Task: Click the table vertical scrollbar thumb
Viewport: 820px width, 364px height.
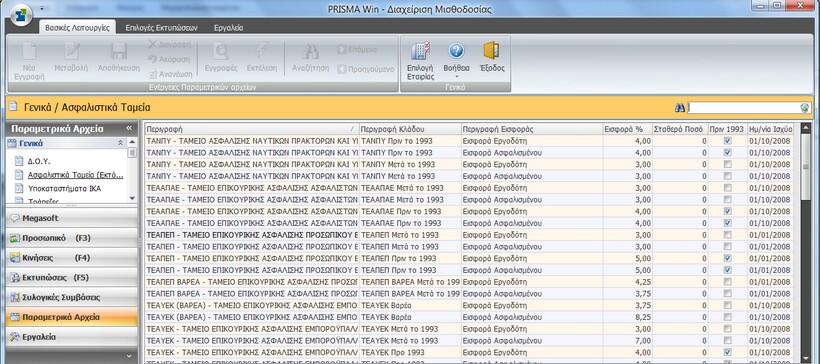Action: tap(806, 166)
